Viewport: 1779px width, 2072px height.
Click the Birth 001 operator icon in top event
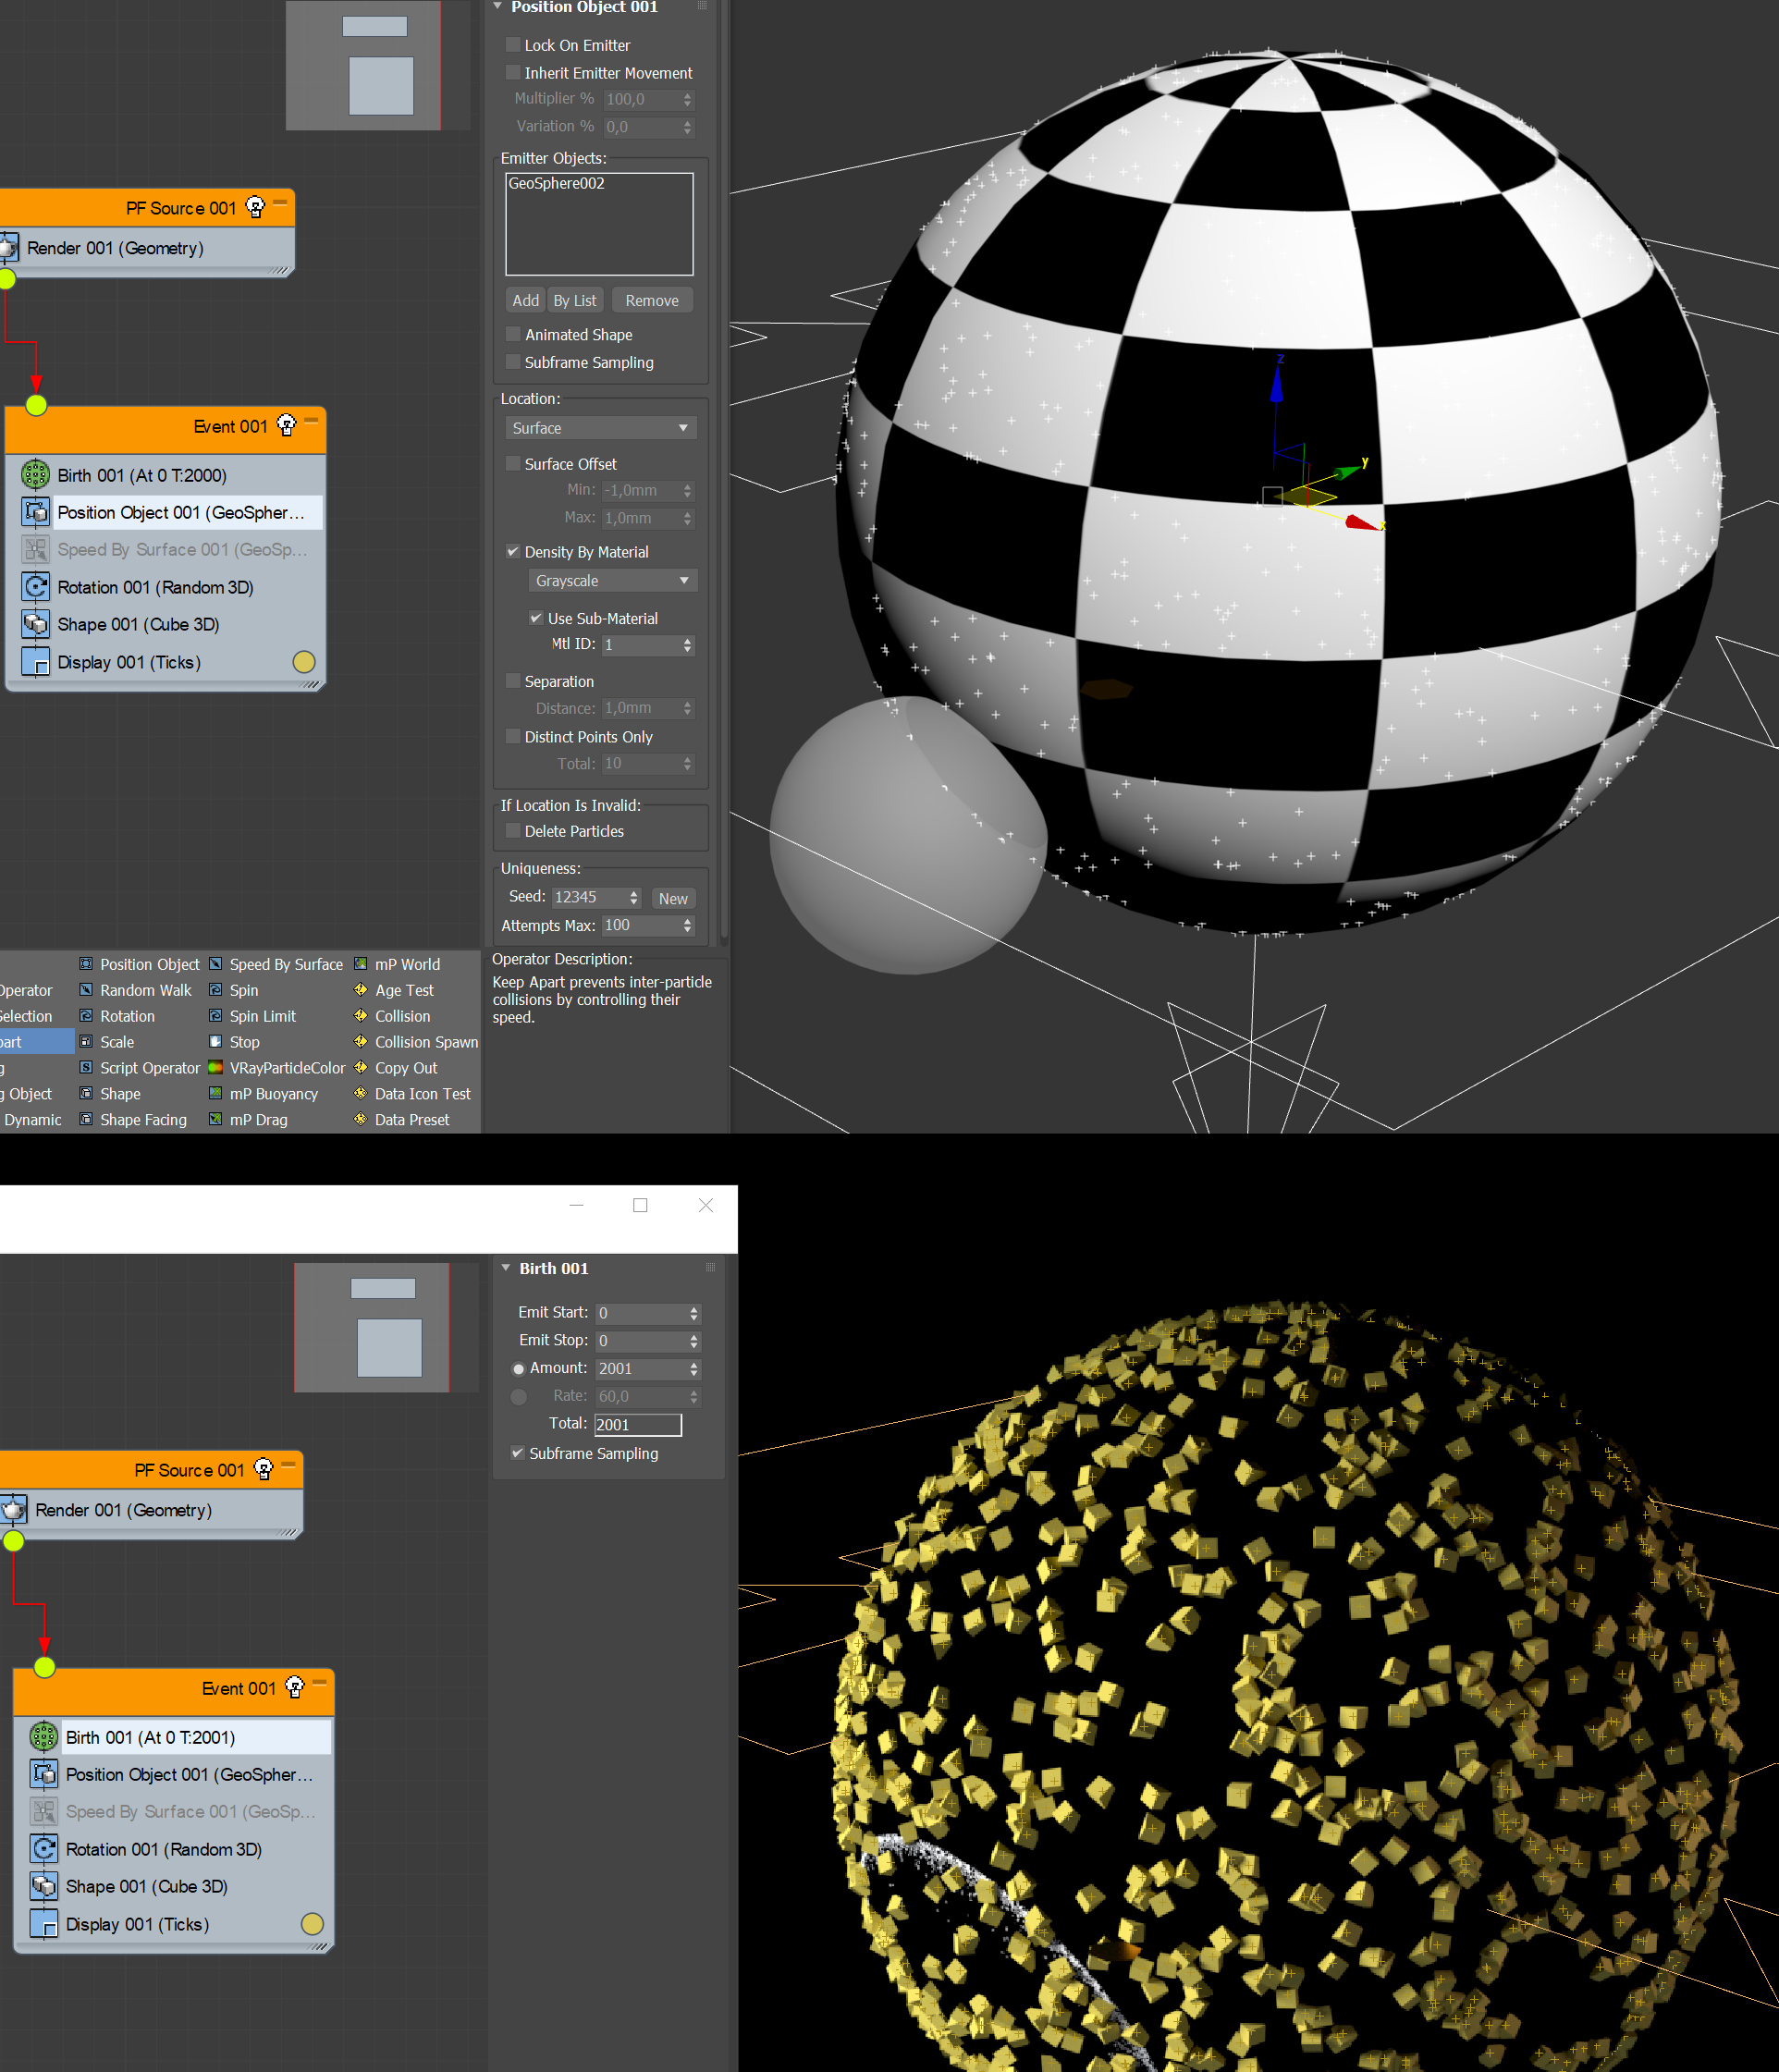click(x=35, y=474)
